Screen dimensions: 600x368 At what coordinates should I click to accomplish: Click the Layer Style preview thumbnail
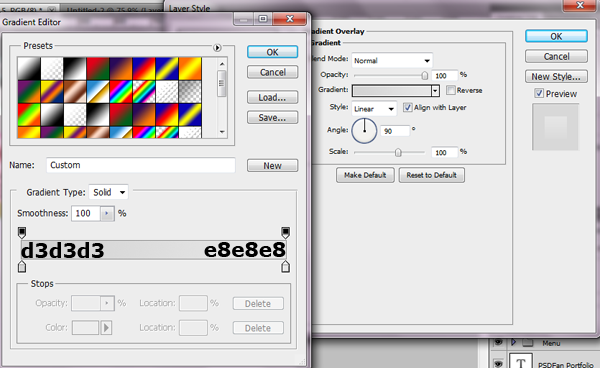pyautogui.click(x=556, y=127)
